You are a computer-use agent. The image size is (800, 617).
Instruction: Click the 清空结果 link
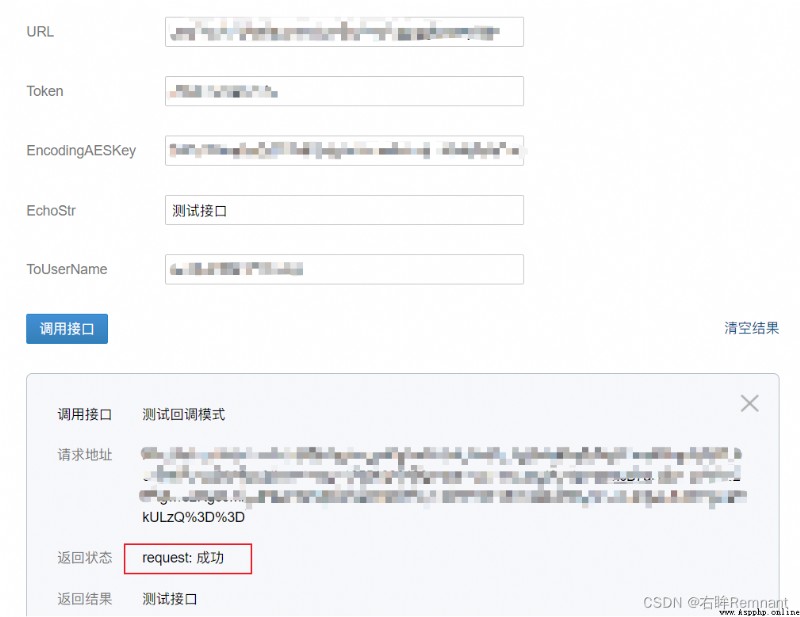point(752,328)
